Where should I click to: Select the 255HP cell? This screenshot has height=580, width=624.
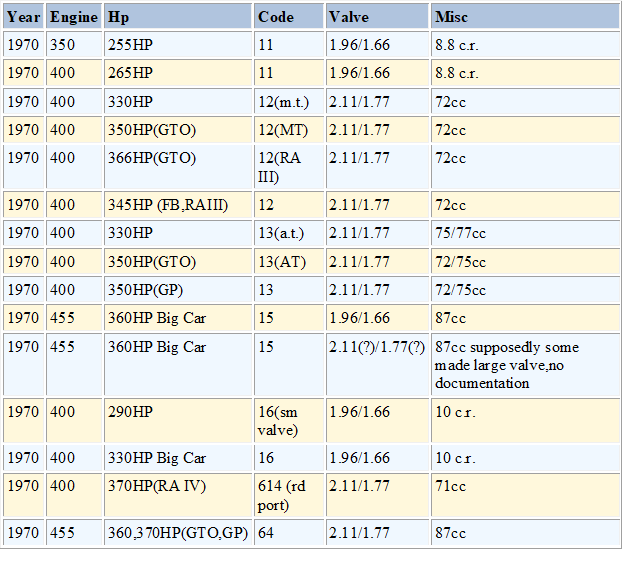pyautogui.click(x=178, y=44)
